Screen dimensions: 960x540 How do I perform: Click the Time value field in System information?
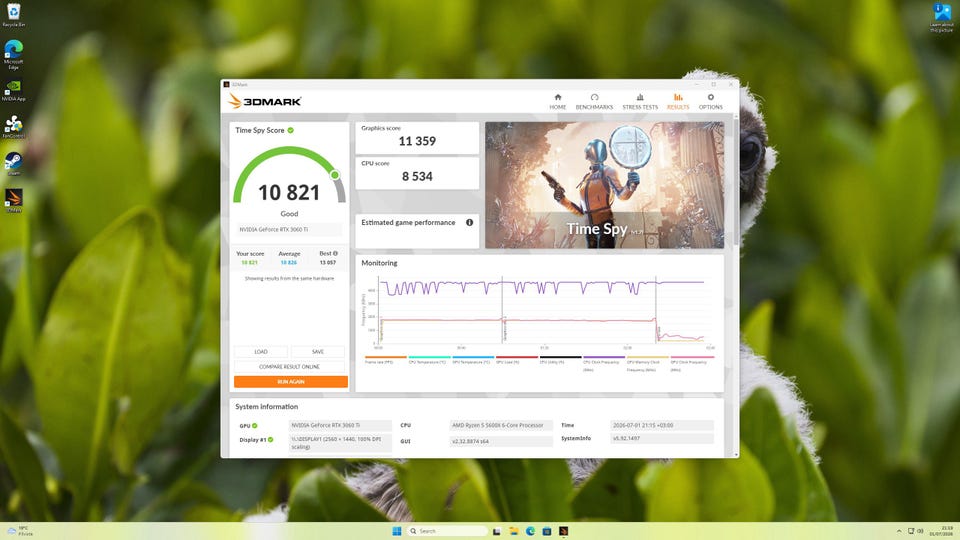(x=662, y=426)
